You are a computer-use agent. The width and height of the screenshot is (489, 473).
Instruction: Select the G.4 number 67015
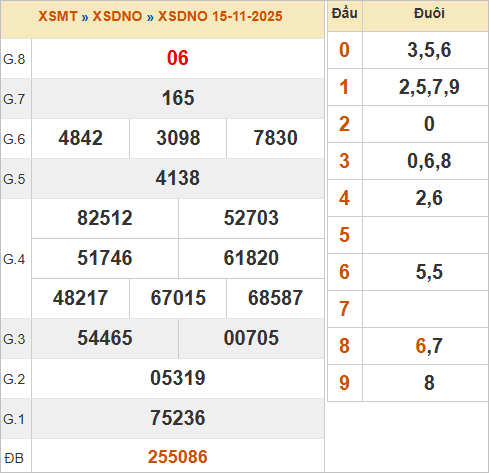point(178,298)
